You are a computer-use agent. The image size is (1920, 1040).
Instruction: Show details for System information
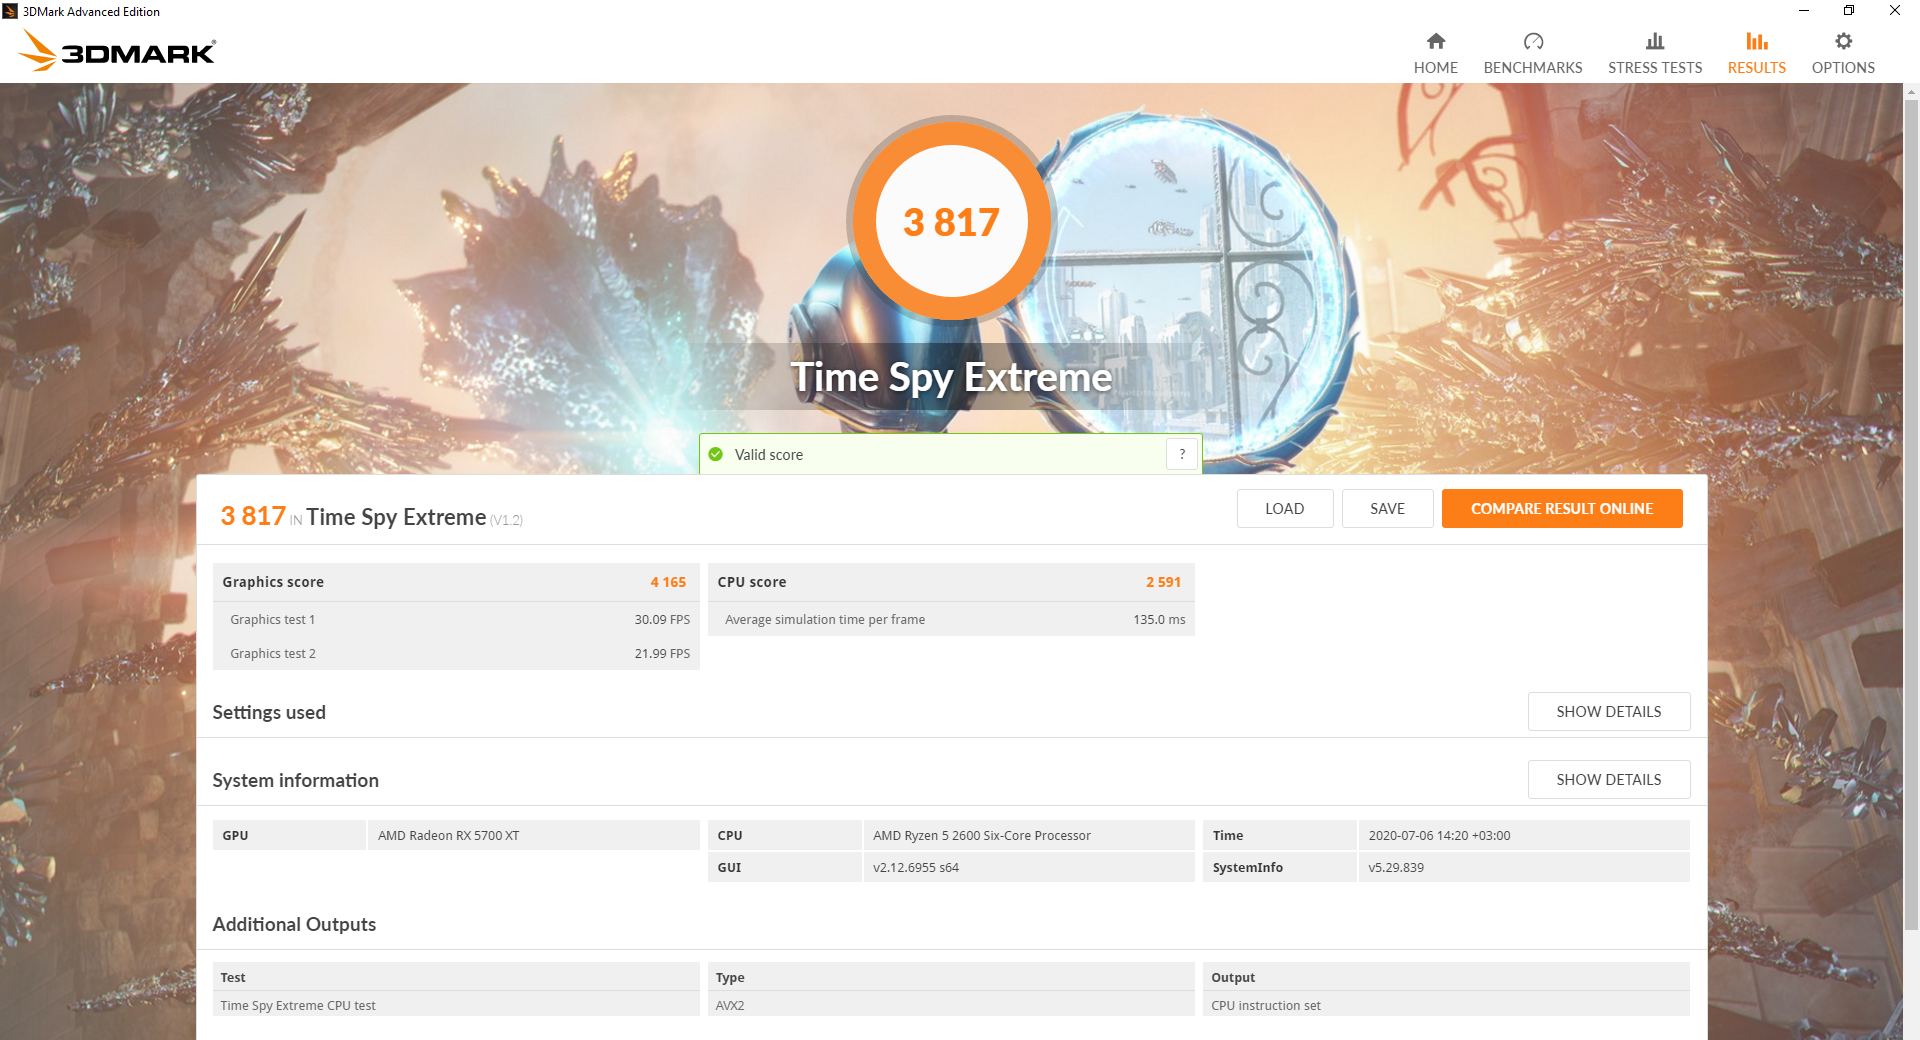(1609, 779)
